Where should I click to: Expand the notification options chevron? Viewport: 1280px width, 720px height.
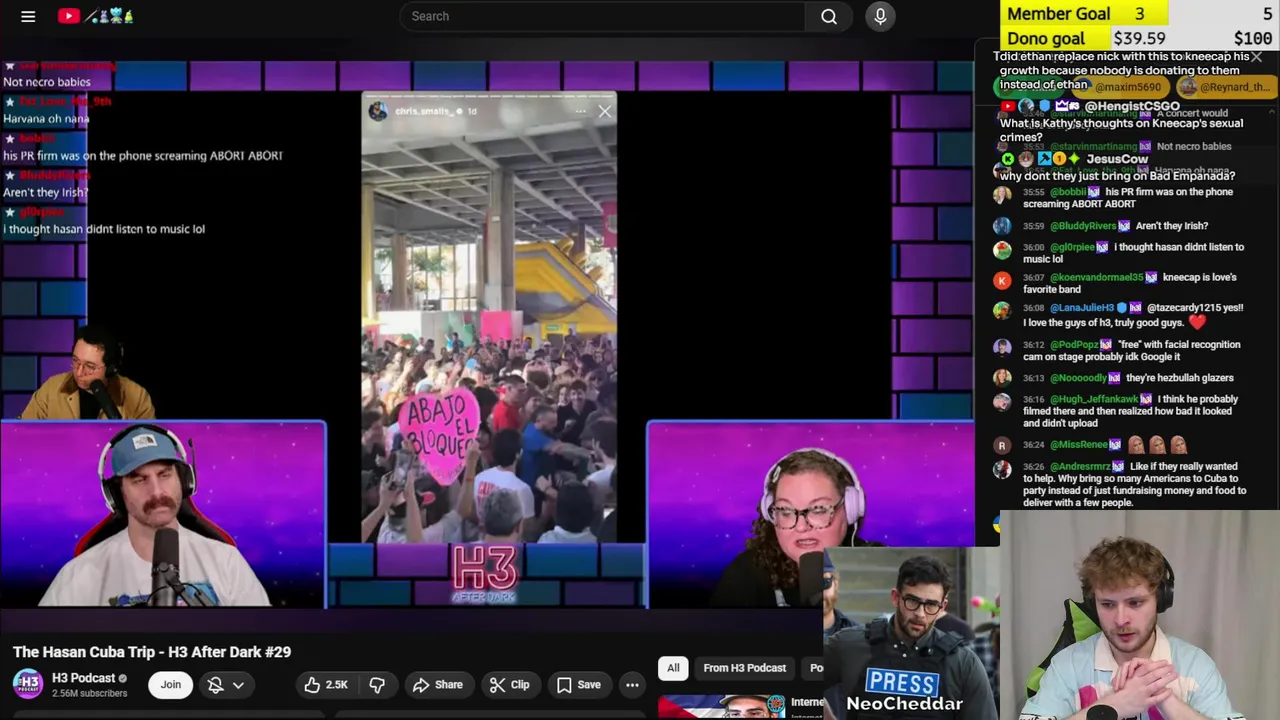pos(238,685)
